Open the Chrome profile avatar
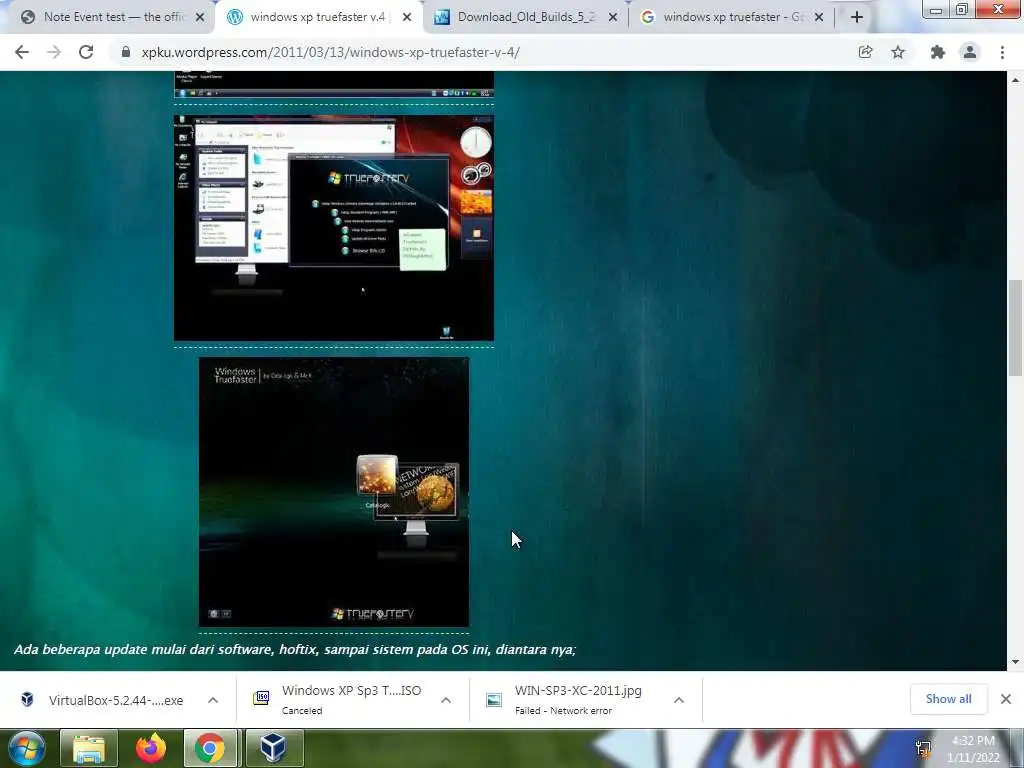Viewport: 1024px width, 768px height. (970, 52)
